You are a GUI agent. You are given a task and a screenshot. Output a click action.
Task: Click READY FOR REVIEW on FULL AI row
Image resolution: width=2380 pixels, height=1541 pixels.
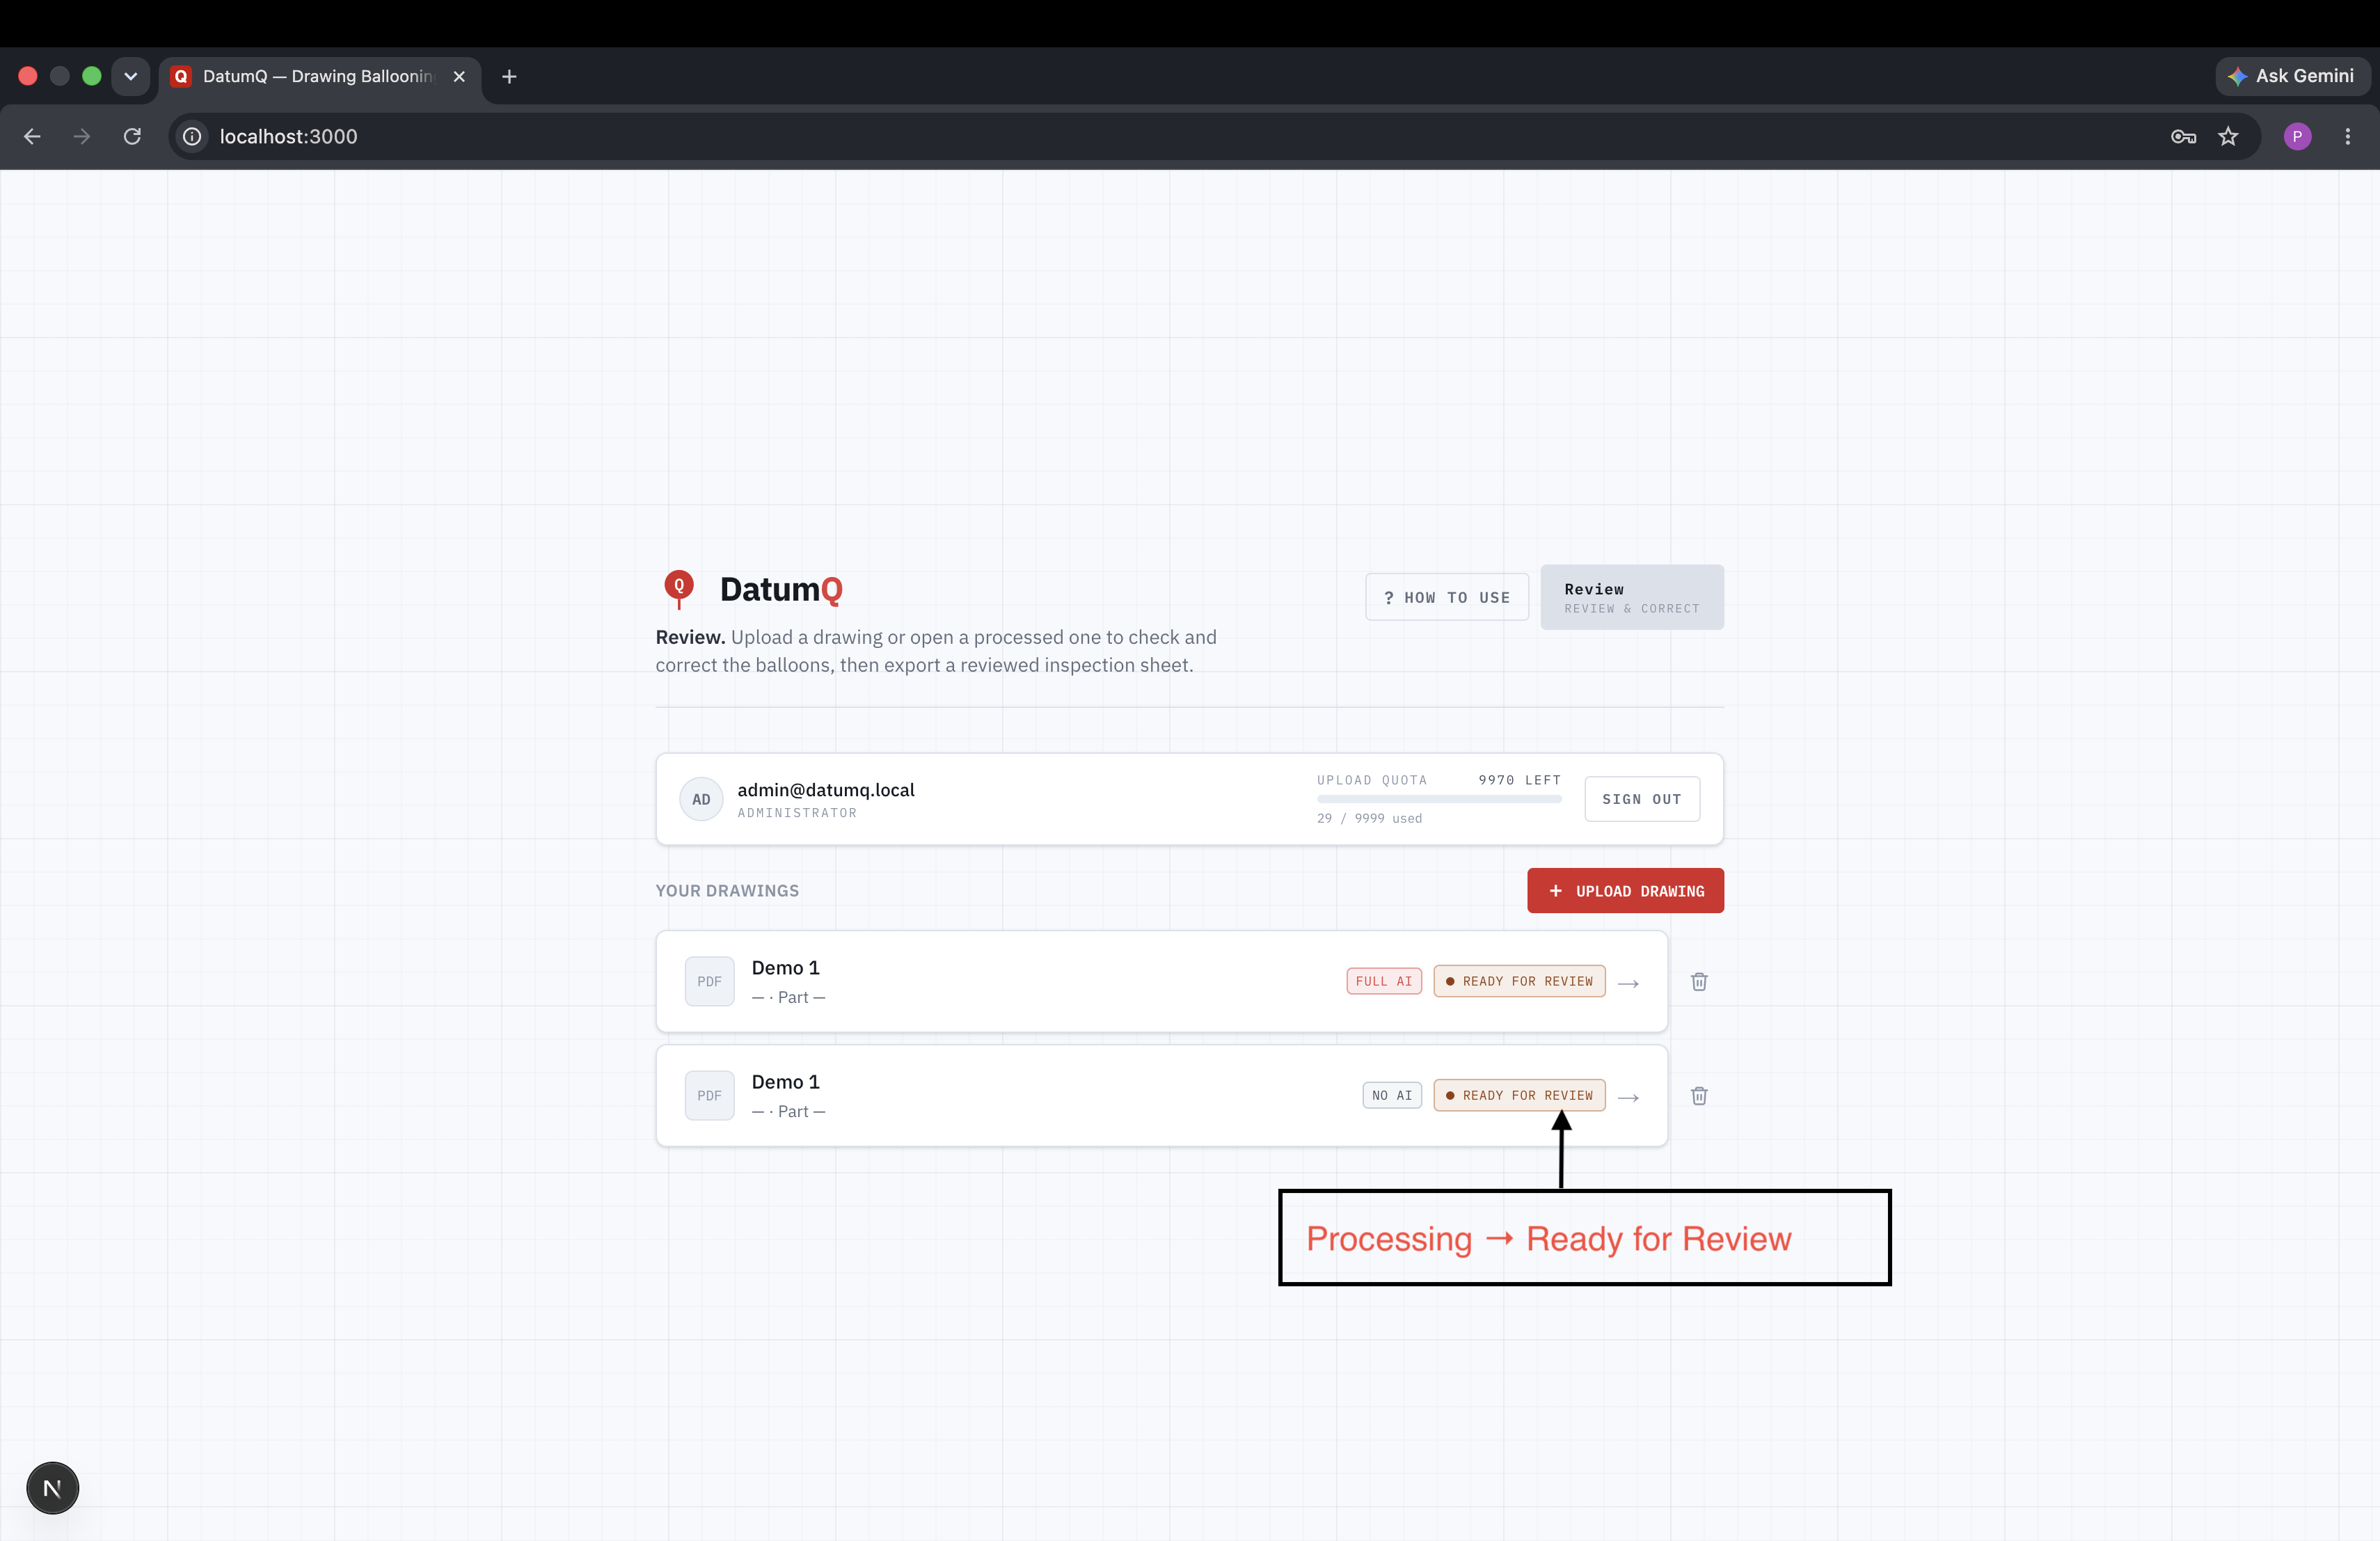click(1519, 981)
